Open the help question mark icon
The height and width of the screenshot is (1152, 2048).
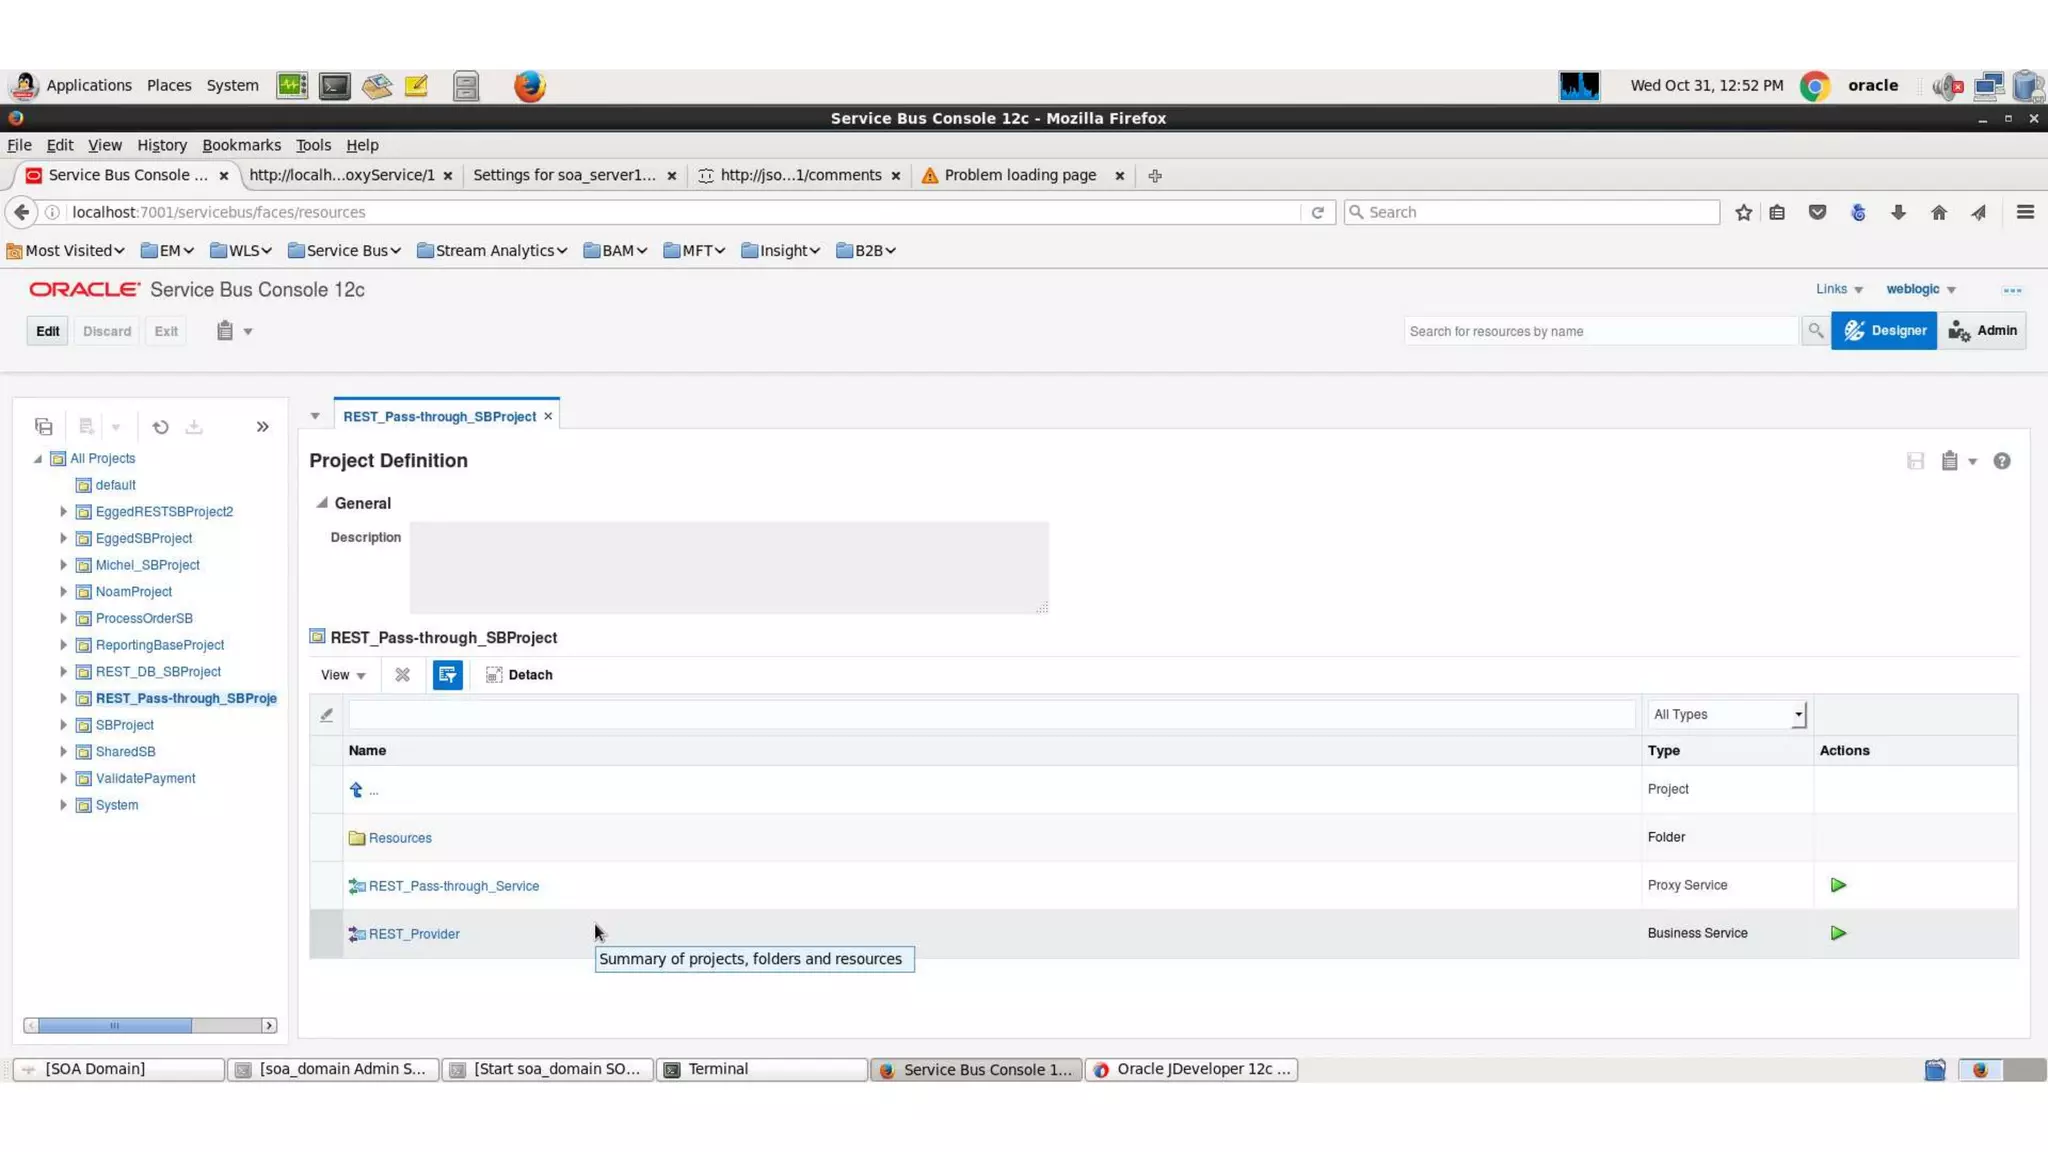click(2001, 461)
